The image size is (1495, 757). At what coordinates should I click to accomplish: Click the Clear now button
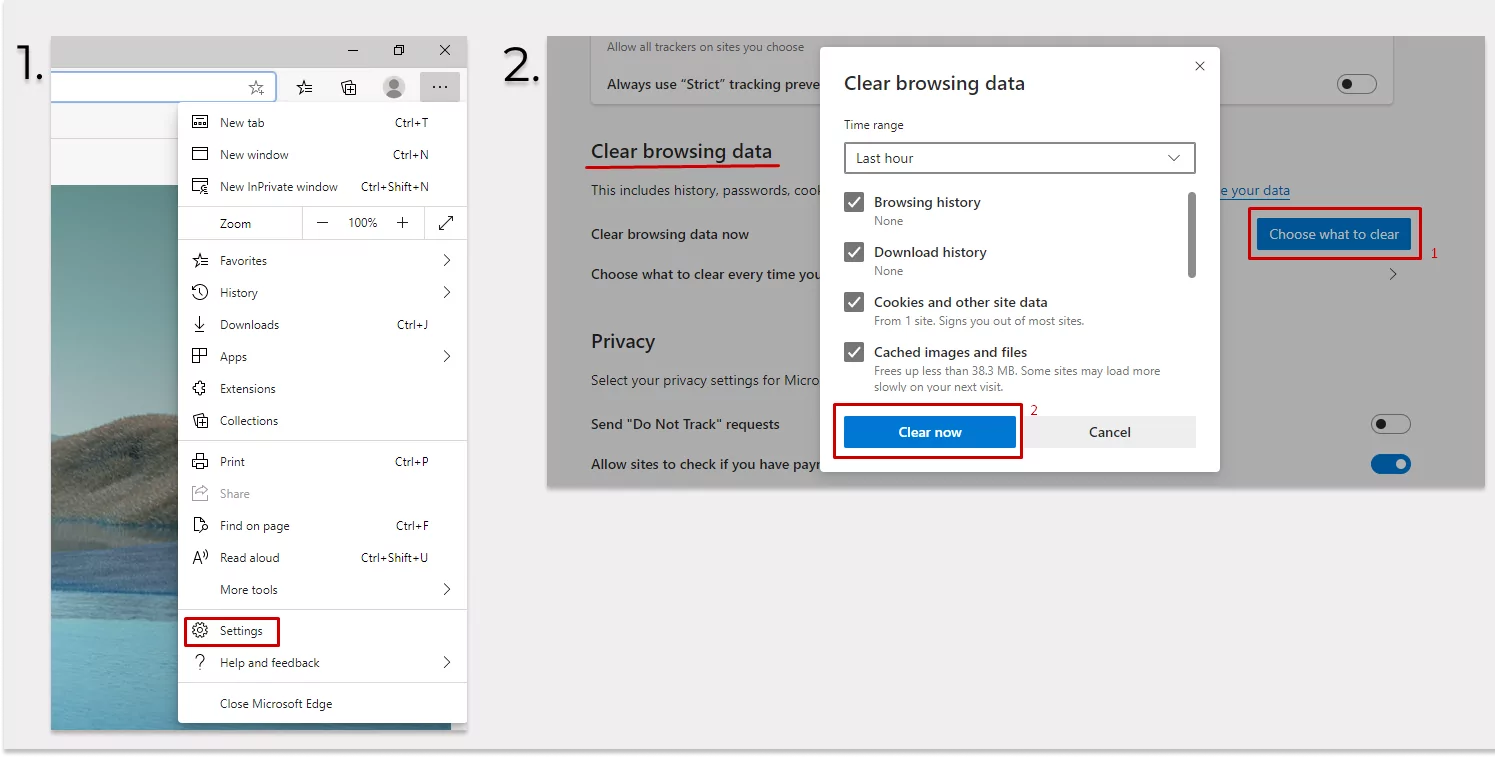coord(930,432)
